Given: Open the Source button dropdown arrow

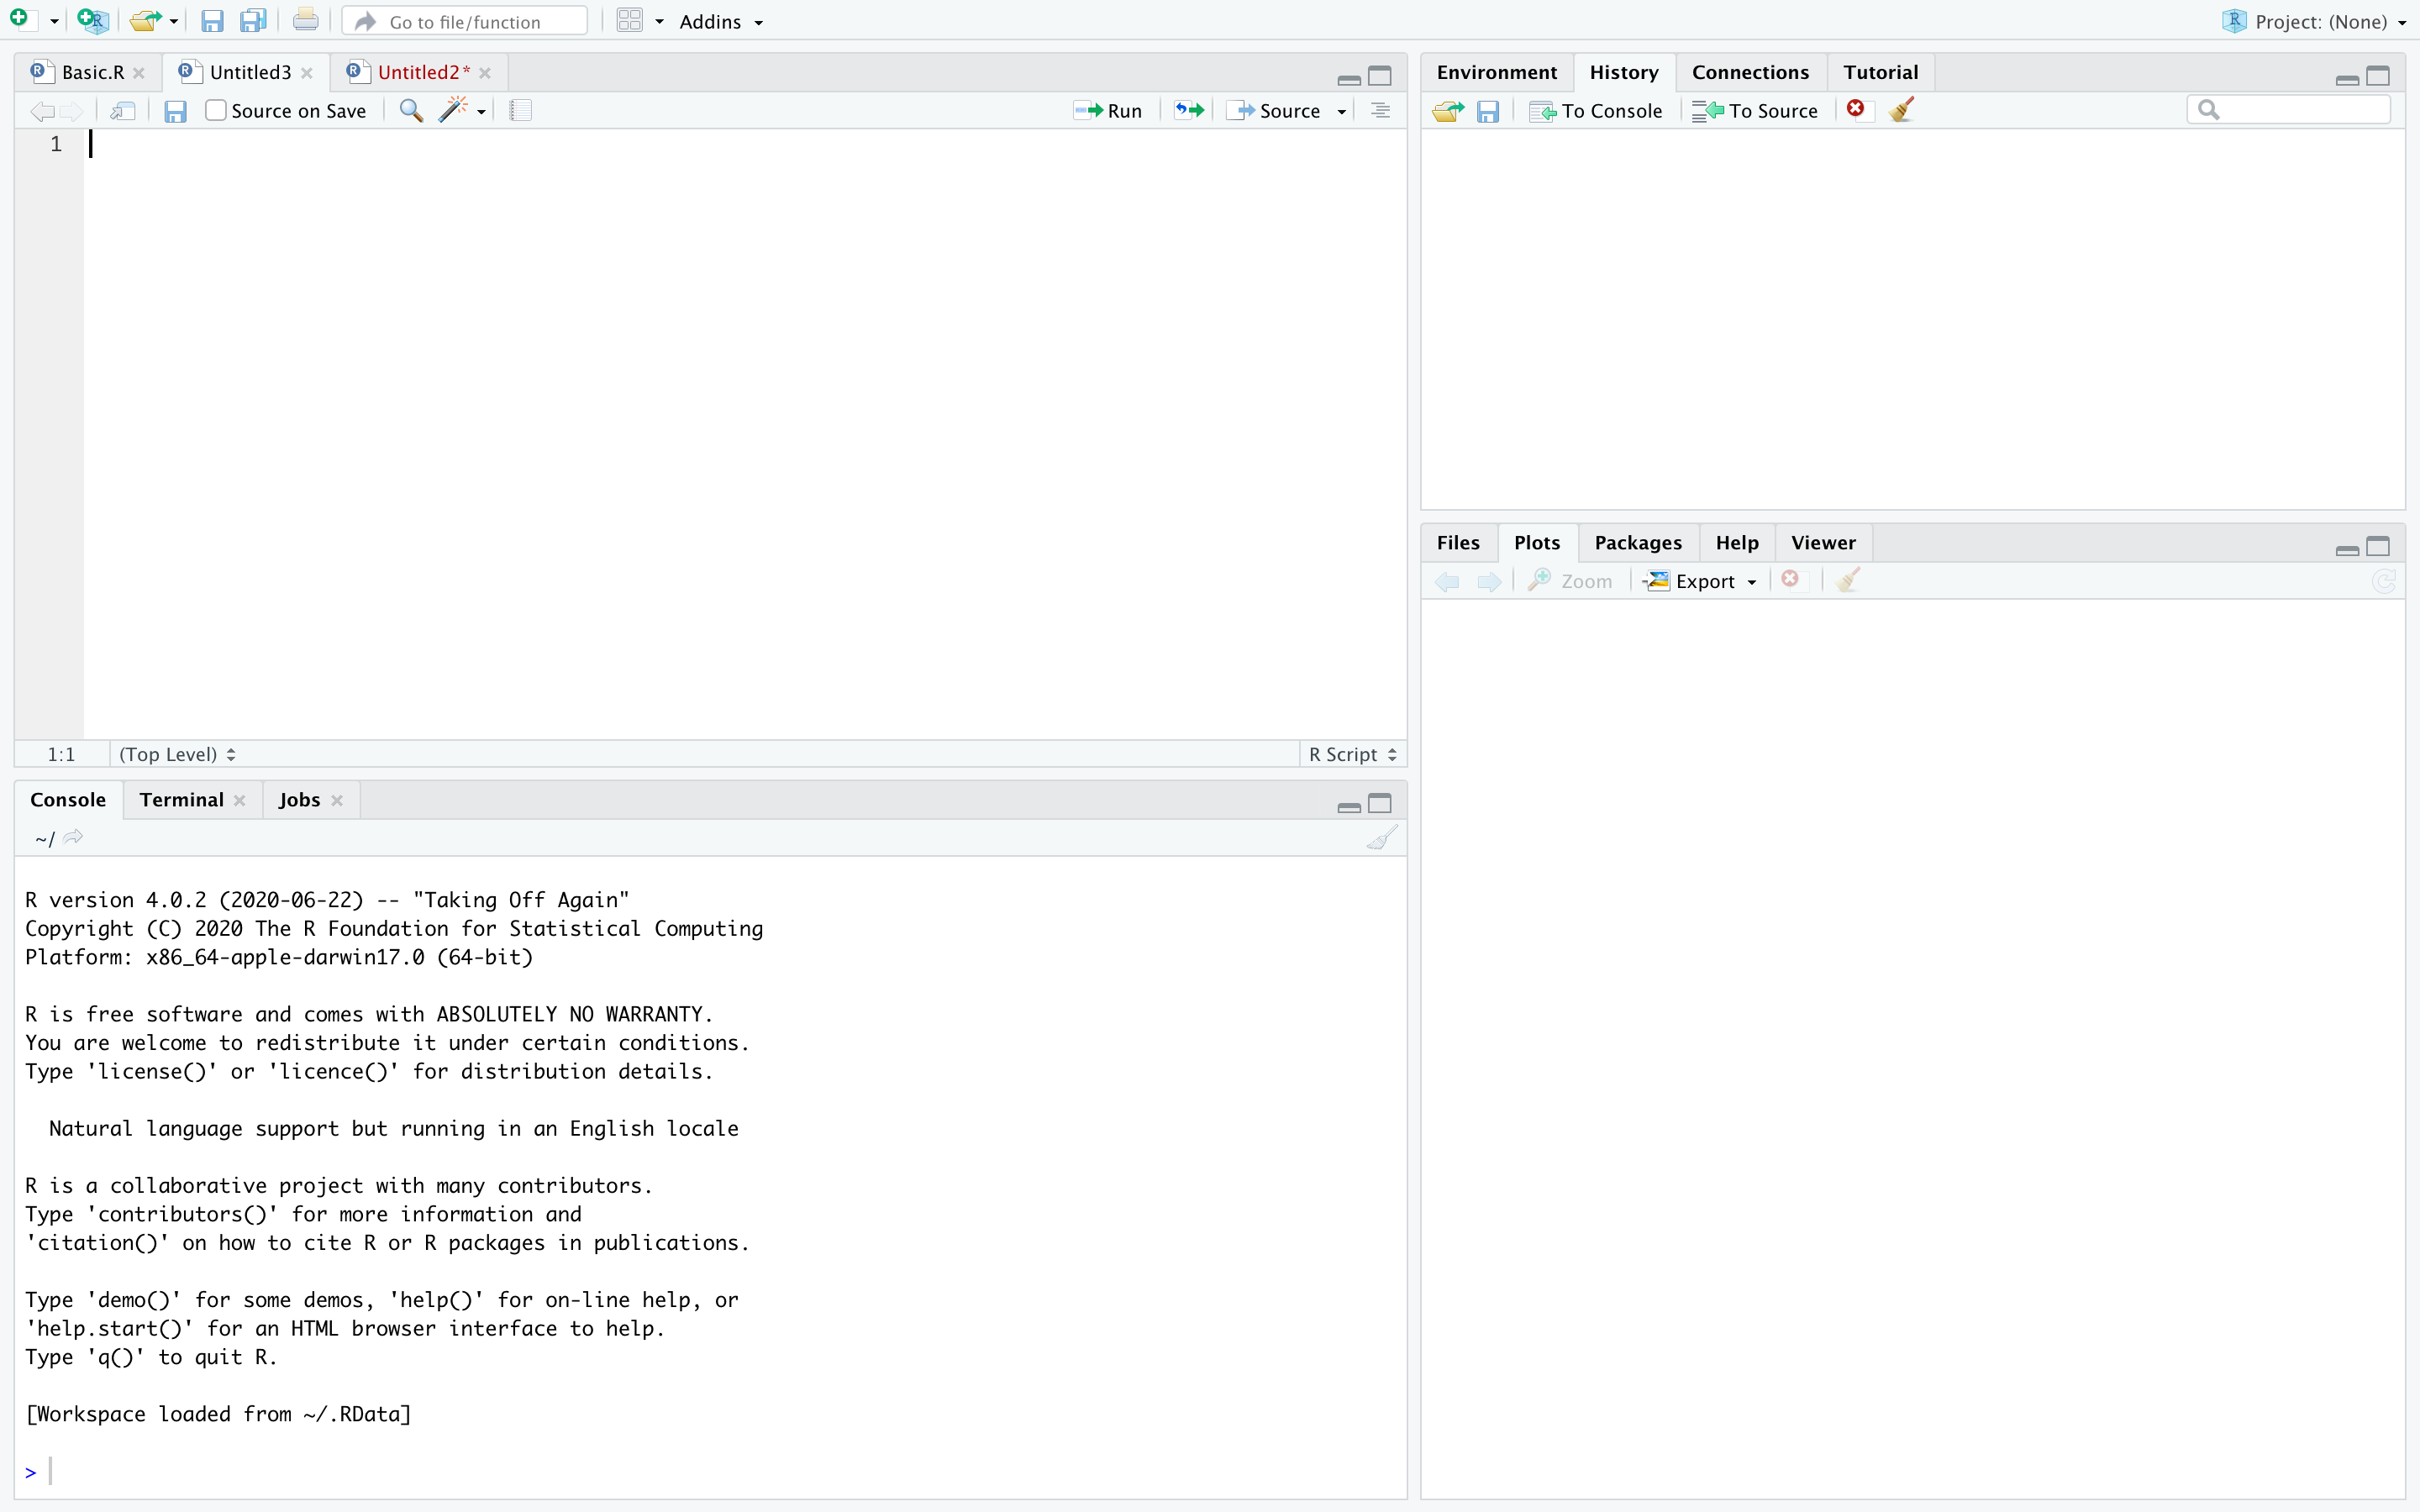Looking at the screenshot, I should pyautogui.click(x=1342, y=112).
